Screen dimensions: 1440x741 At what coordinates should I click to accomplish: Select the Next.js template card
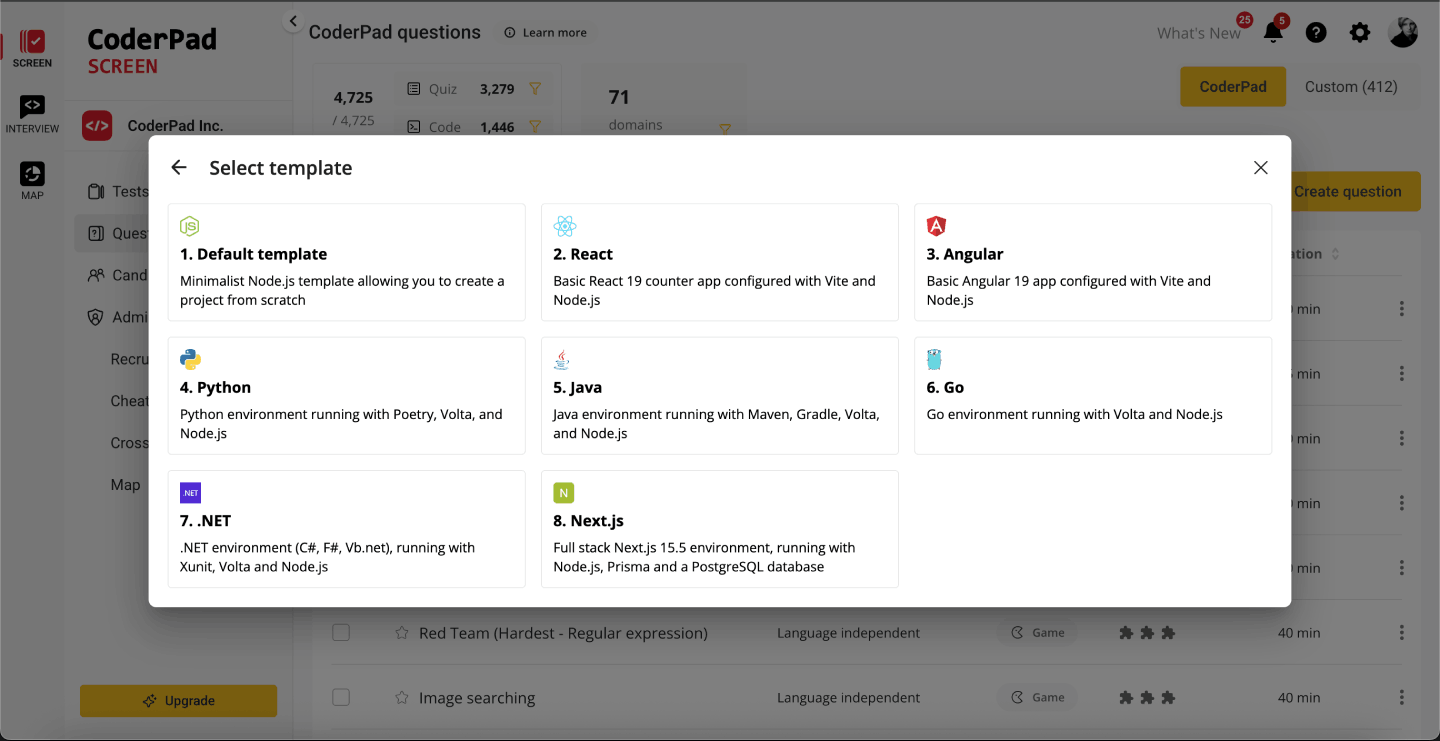[719, 528]
